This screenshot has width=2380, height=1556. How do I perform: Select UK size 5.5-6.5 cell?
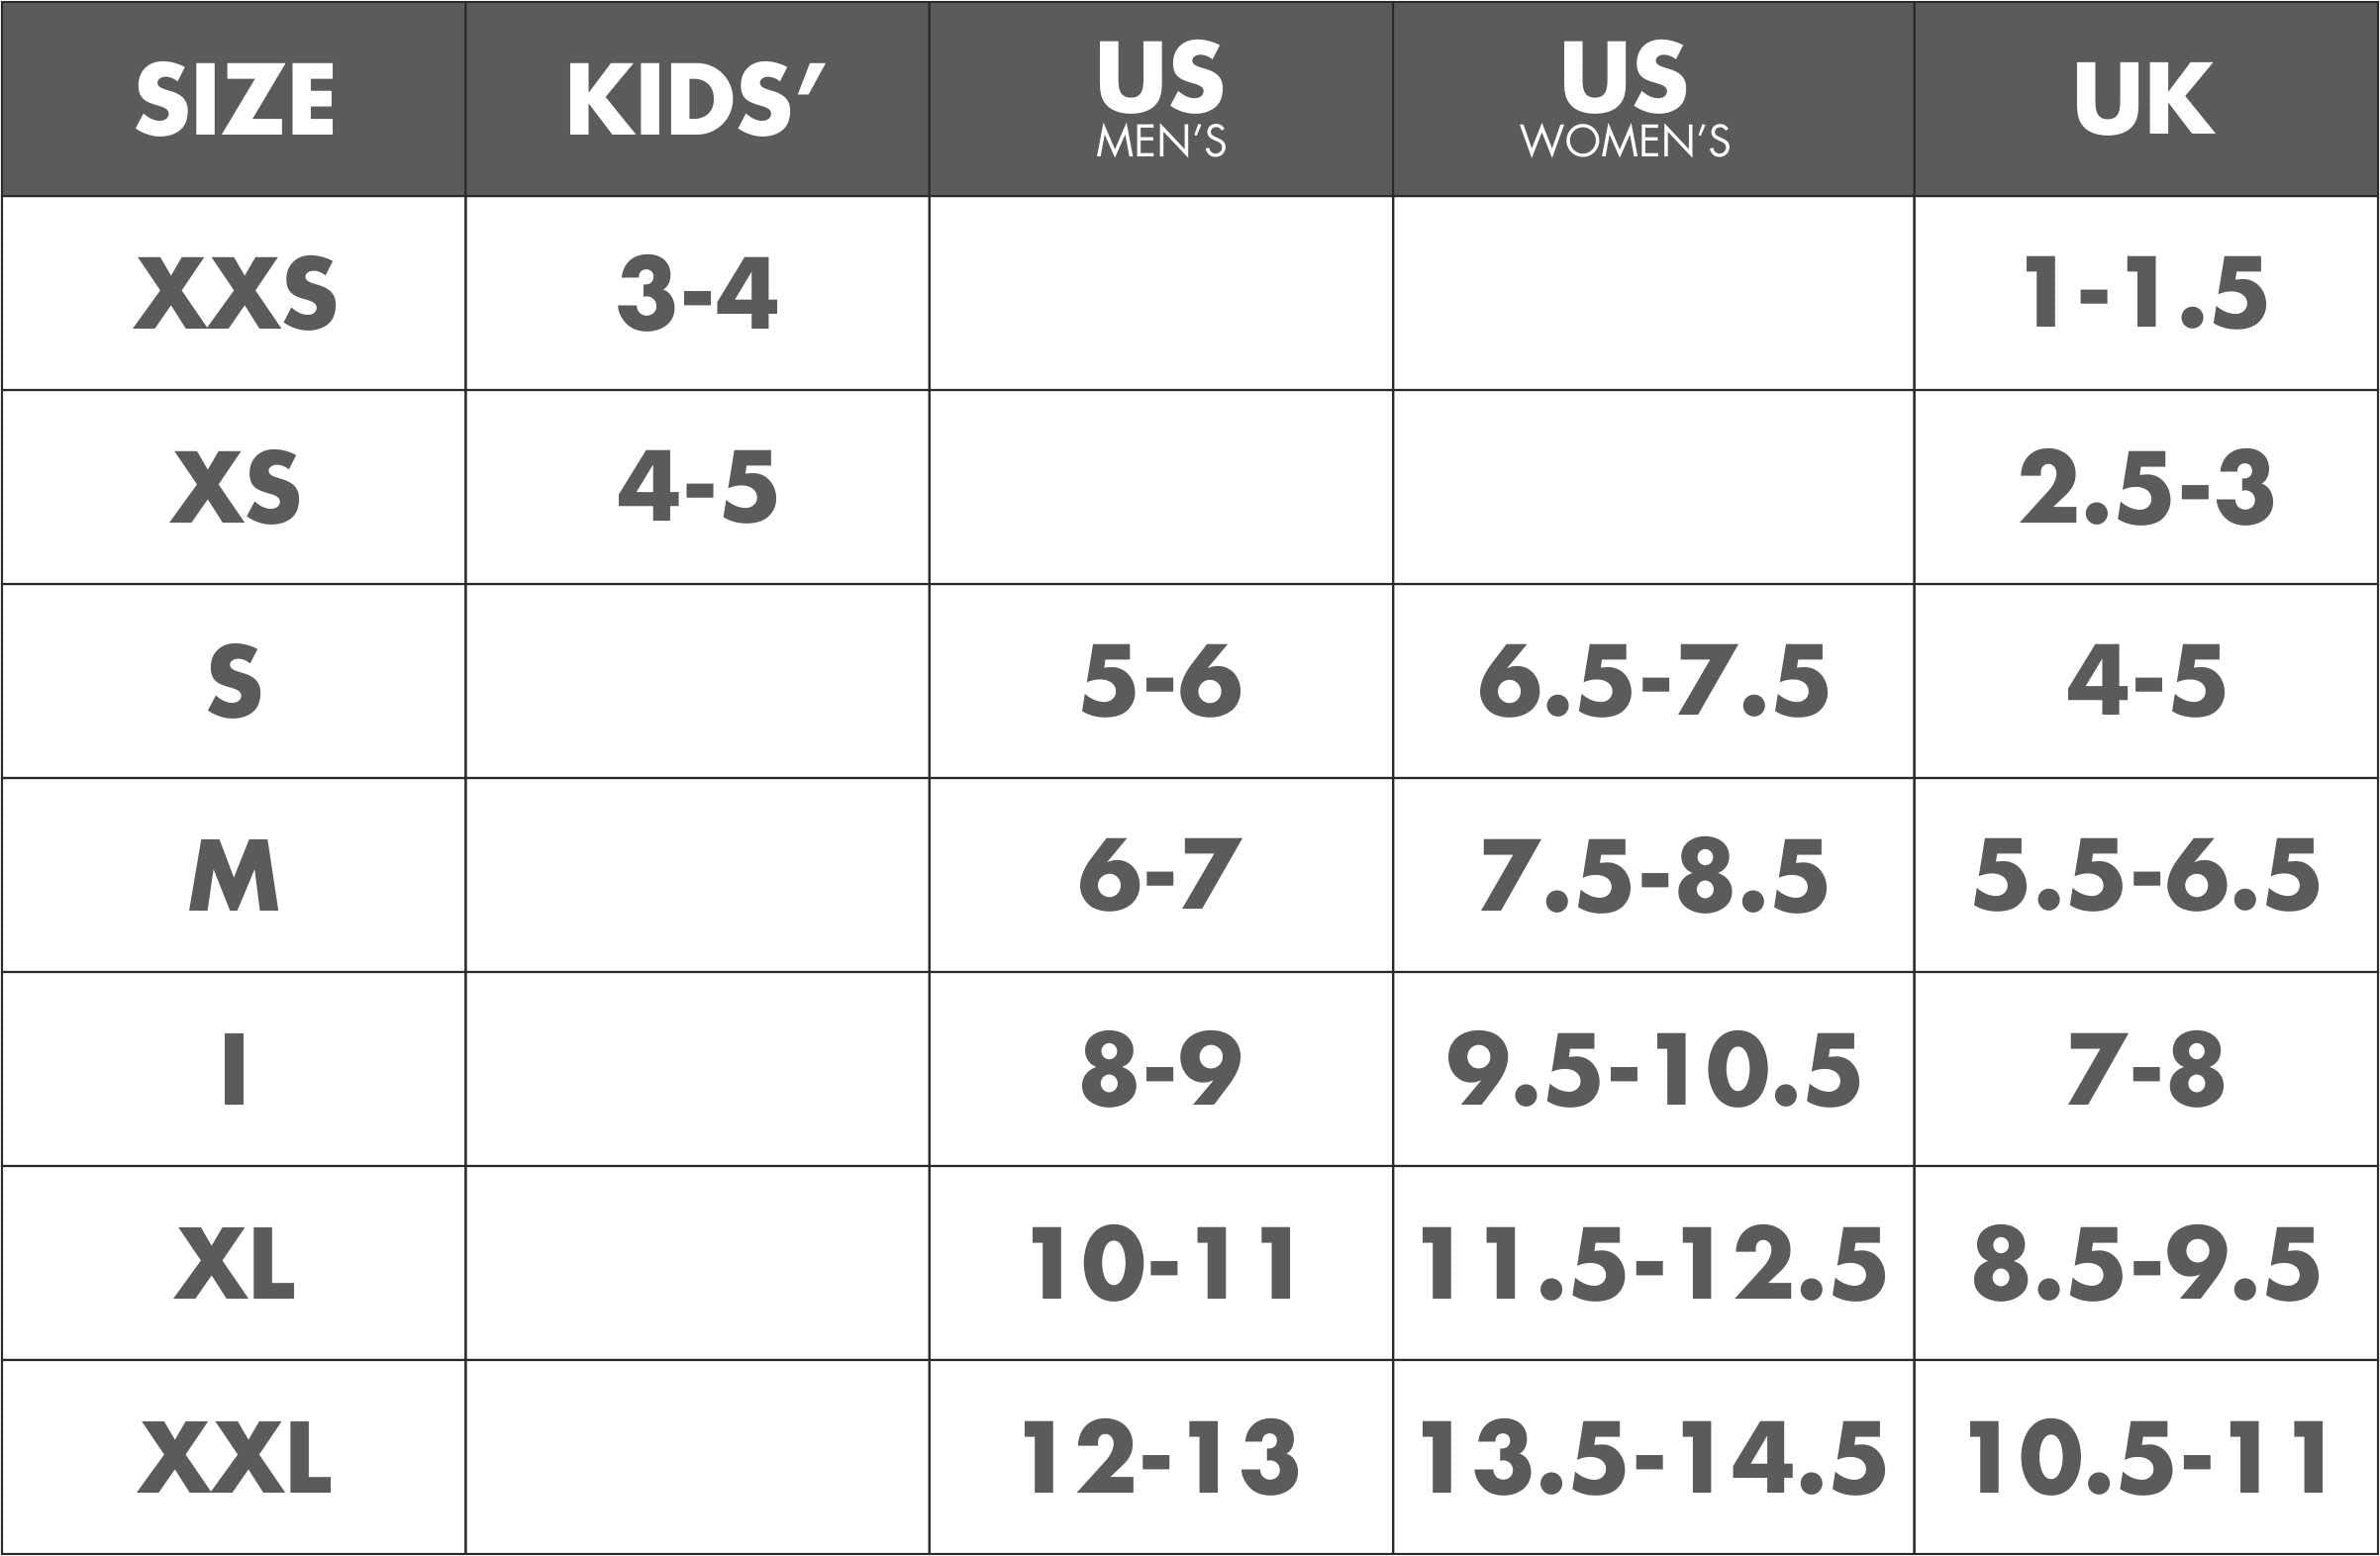2146,875
